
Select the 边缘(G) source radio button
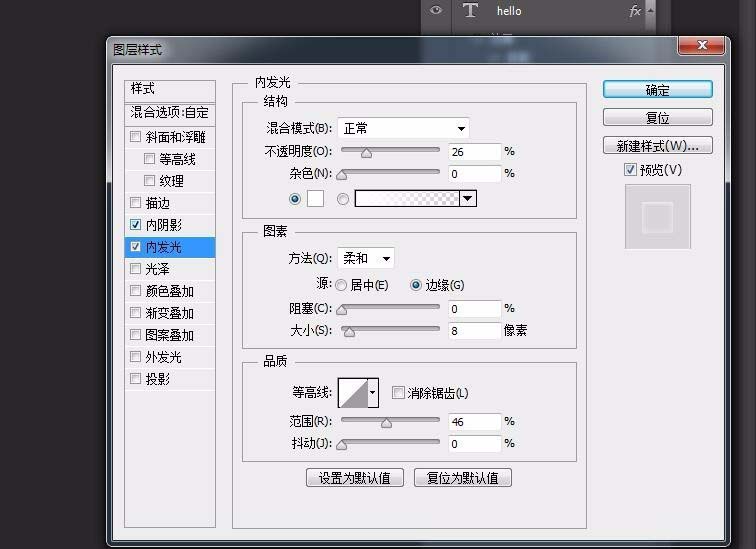pos(416,285)
